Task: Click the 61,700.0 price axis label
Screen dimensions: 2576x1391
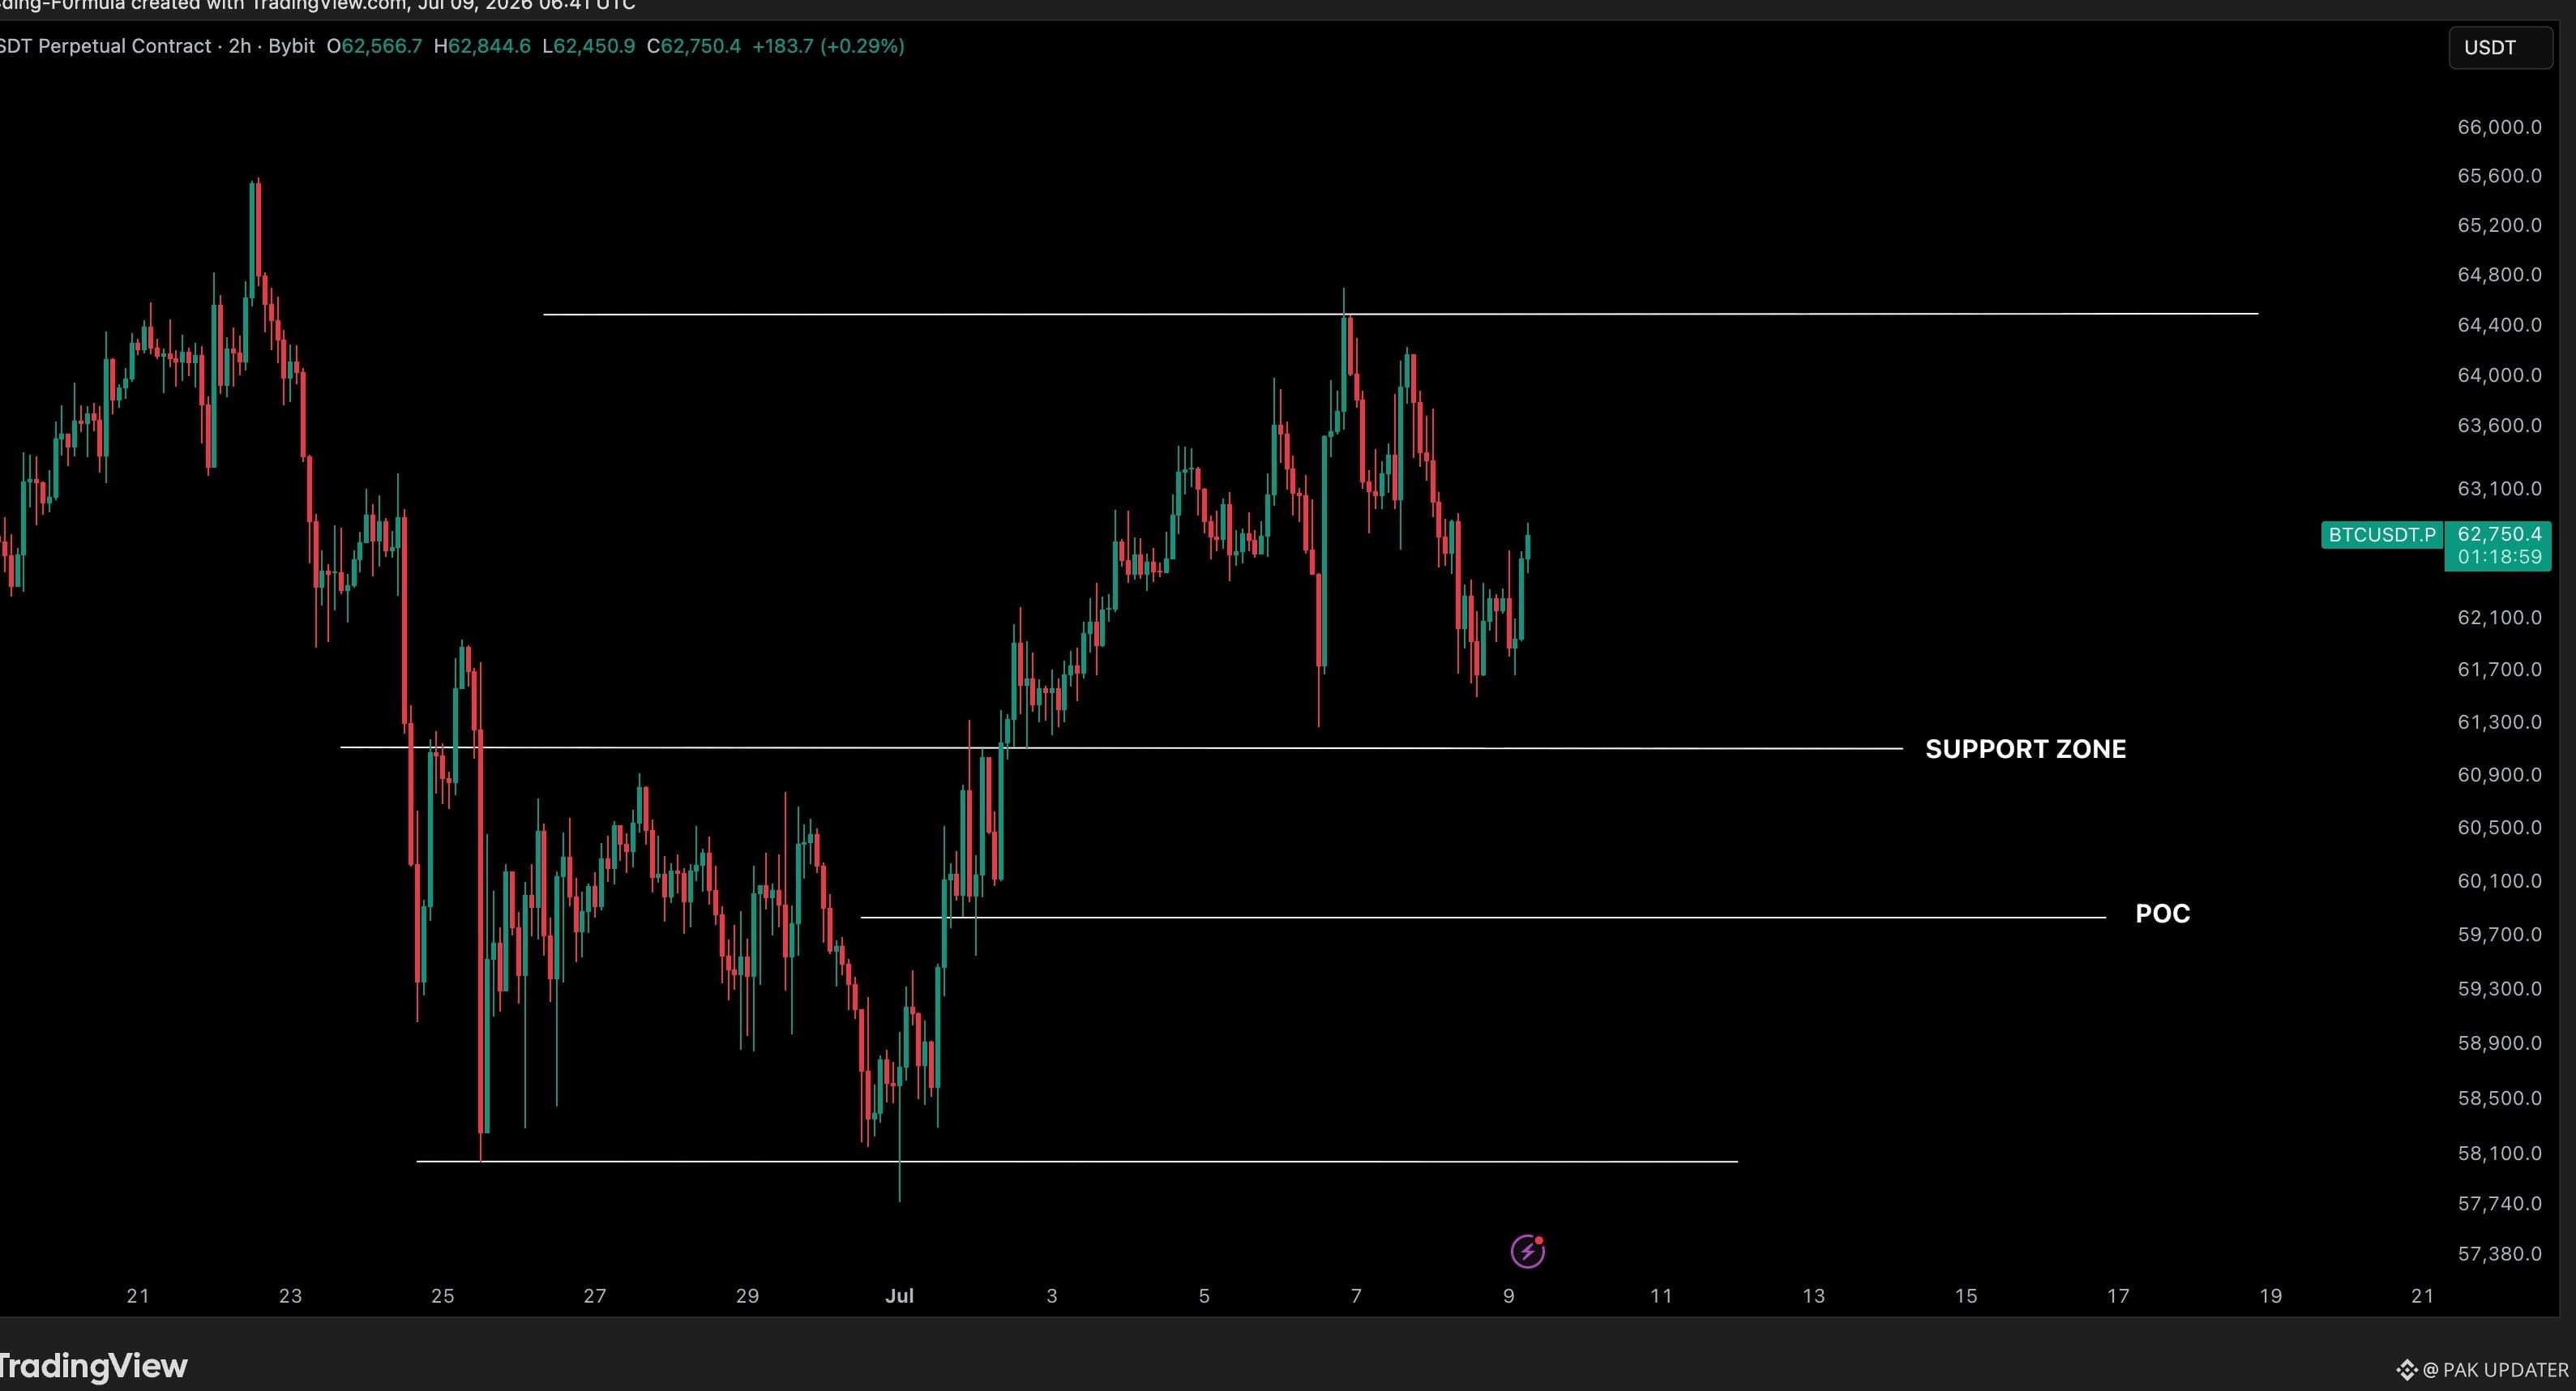Action: (2499, 670)
